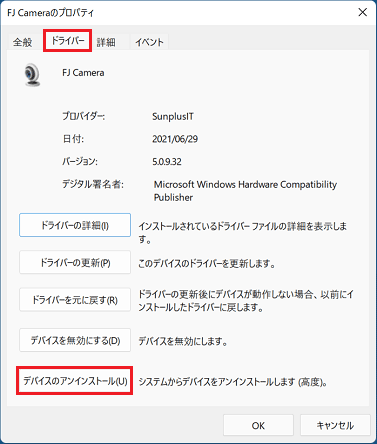Image resolution: width=377 pixels, height=444 pixels.
Task: Close the FJ Camera properties dialog
Action: pos(362,12)
